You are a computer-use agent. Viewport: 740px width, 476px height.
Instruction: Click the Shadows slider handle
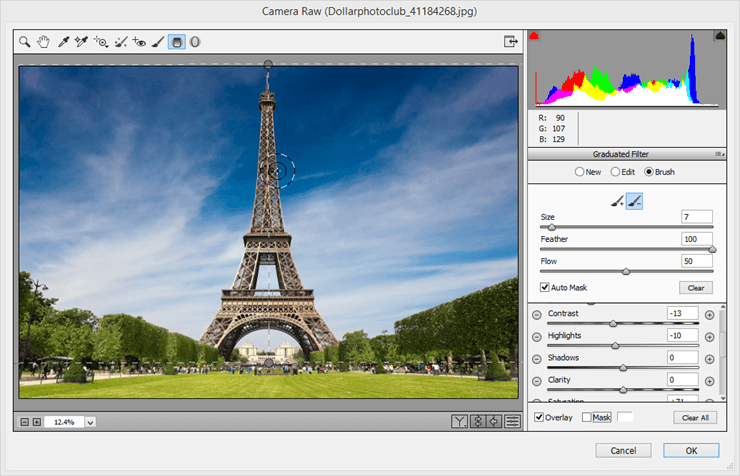coord(623,368)
